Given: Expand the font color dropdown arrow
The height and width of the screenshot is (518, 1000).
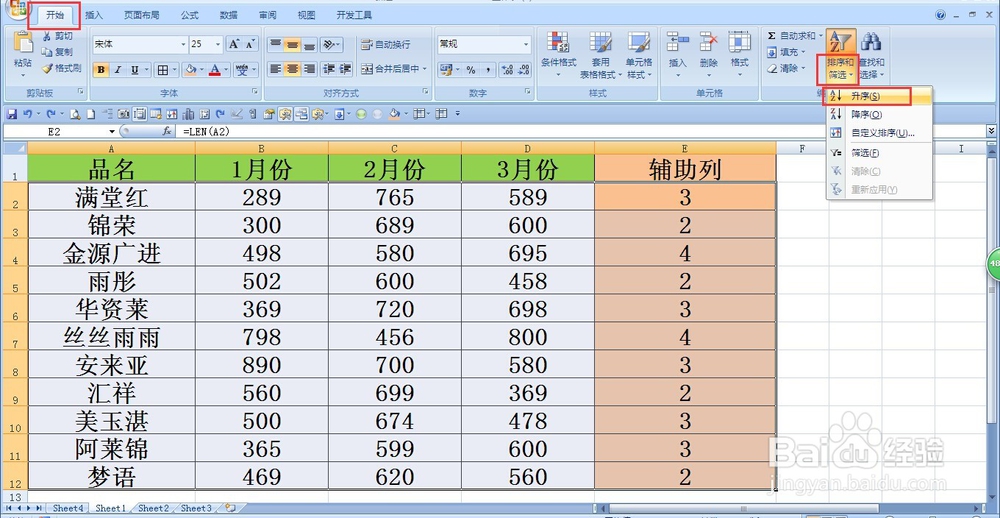Looking at the screenshot, I should point(226,70).
